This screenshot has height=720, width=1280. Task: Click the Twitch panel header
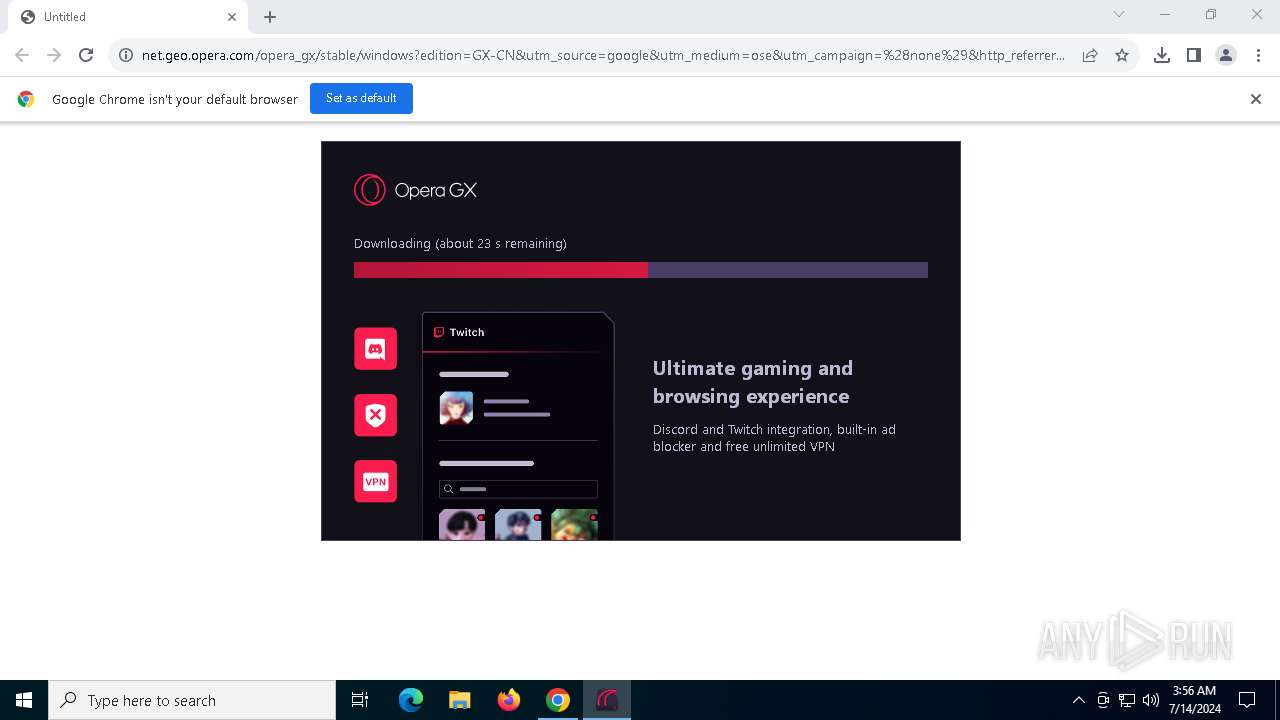518,332
